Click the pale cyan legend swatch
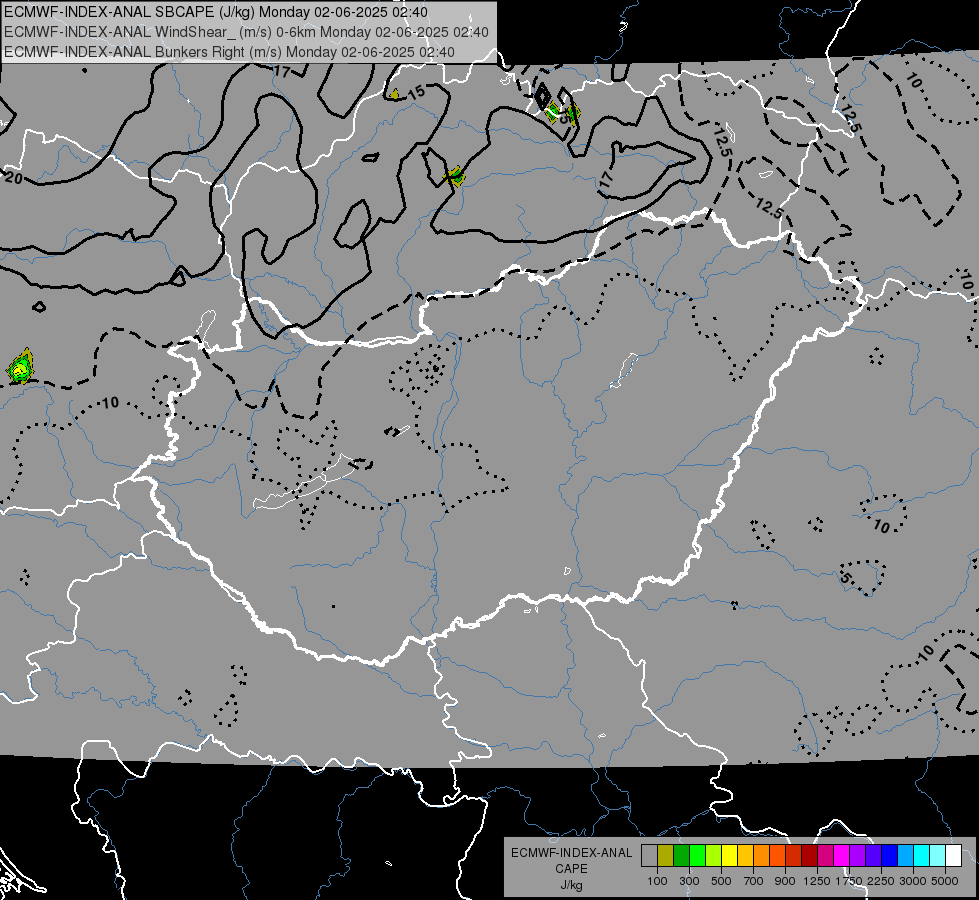Image resolution: width=979 pixels, height=900 pixels. [x=938, y=856]
